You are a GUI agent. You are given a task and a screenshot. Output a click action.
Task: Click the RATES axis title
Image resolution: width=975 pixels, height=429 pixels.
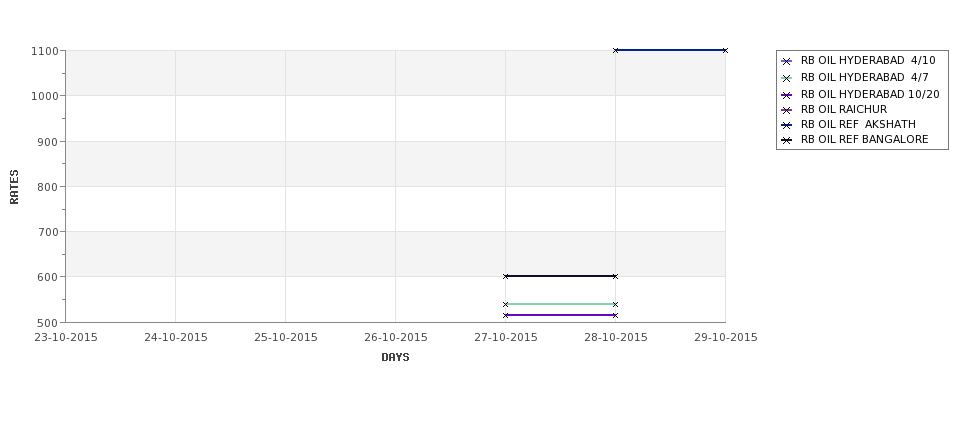14,187
